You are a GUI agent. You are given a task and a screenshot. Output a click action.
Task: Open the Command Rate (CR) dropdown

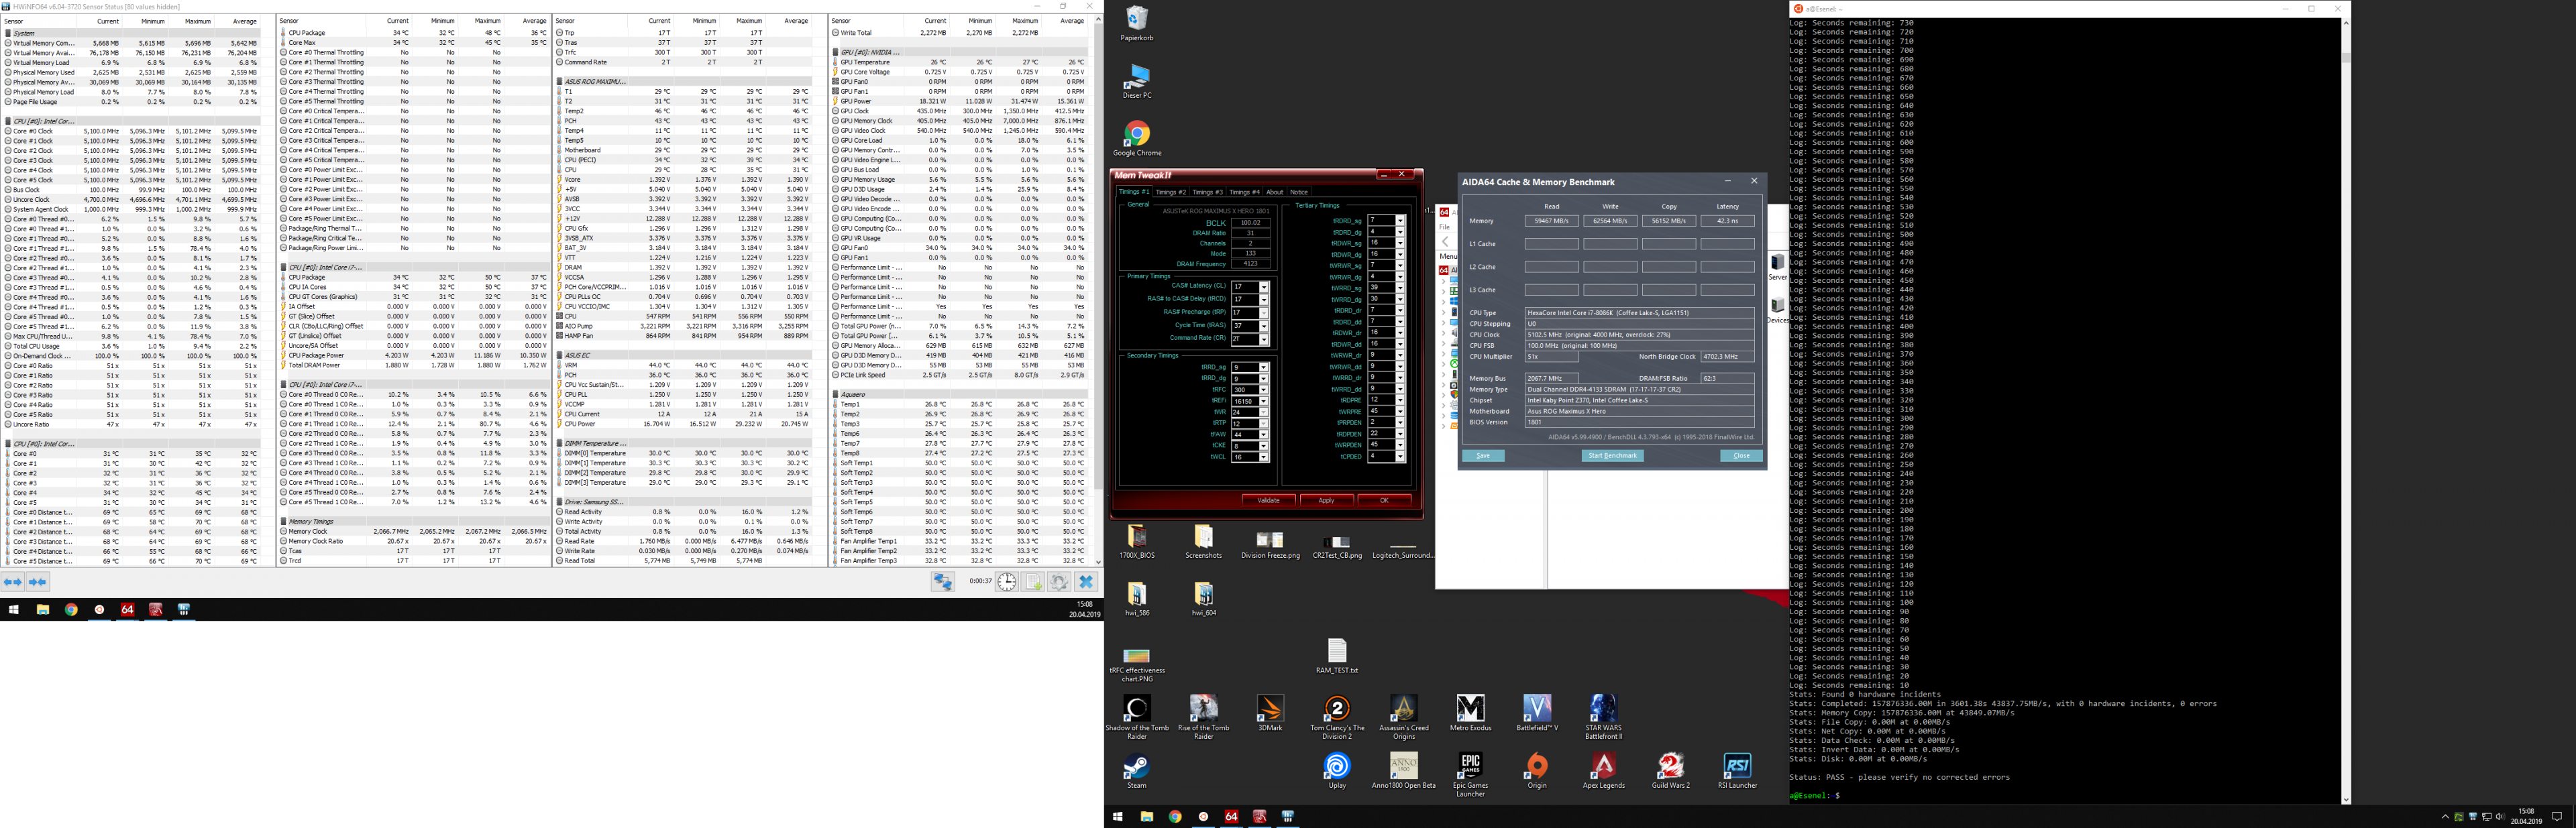[1264, 339]
